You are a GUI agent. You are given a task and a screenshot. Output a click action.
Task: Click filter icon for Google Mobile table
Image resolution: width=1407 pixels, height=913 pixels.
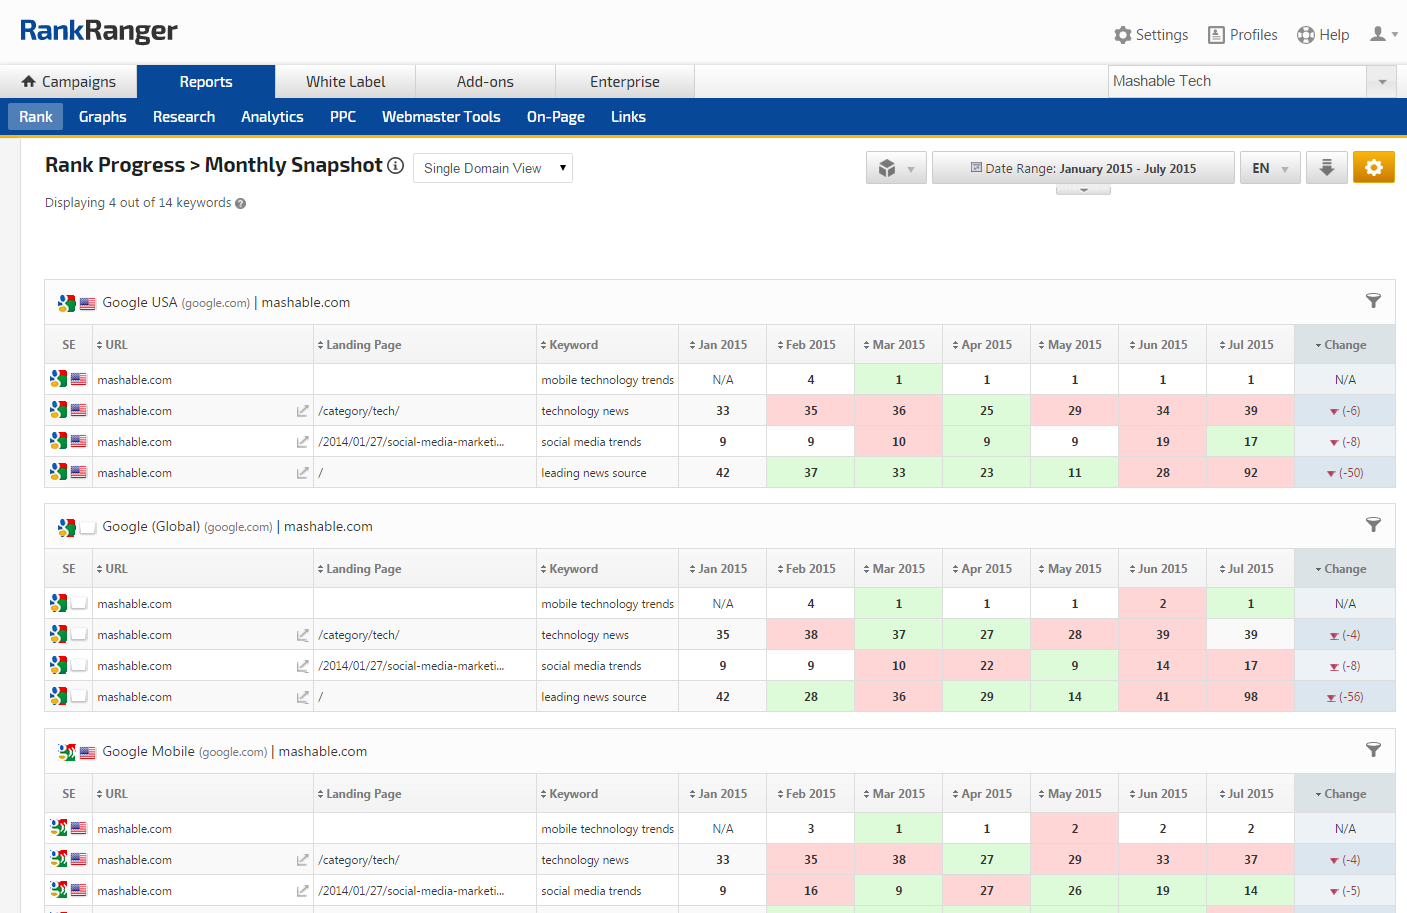1373,750
